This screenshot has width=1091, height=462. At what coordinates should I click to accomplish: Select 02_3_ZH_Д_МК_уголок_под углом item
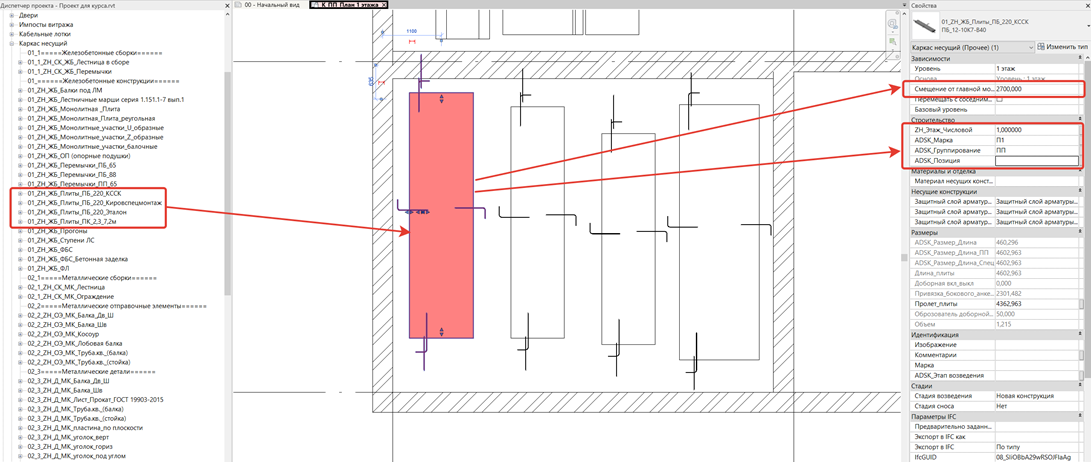[79, 456]
